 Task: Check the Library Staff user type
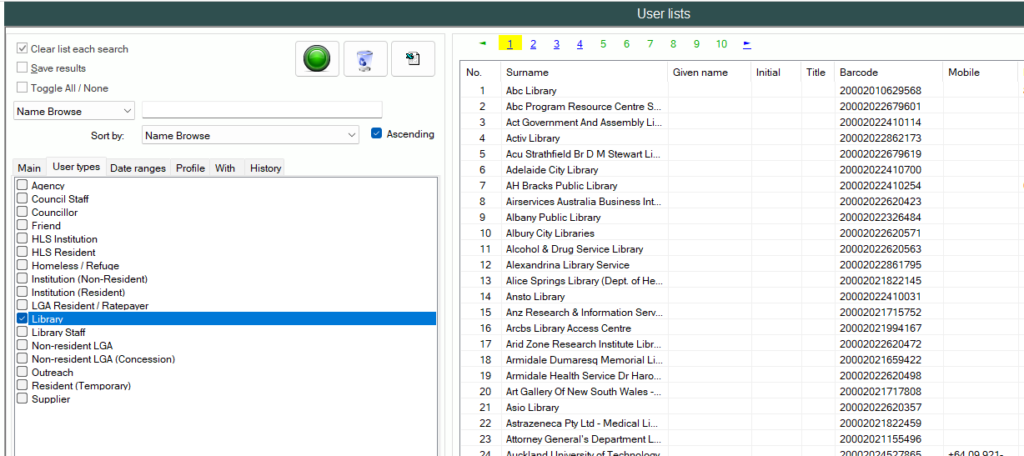click(22, 332)
